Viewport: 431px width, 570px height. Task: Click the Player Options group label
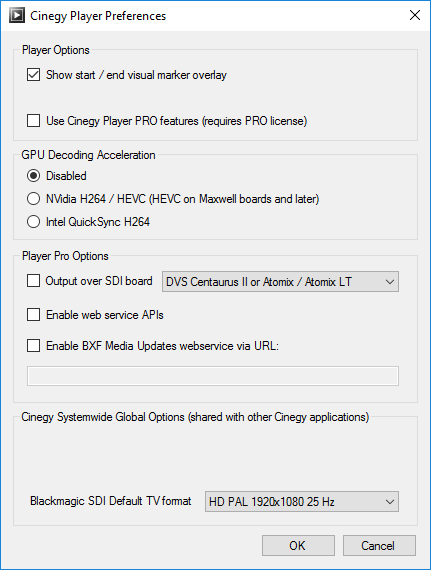(x=56, y=50)
